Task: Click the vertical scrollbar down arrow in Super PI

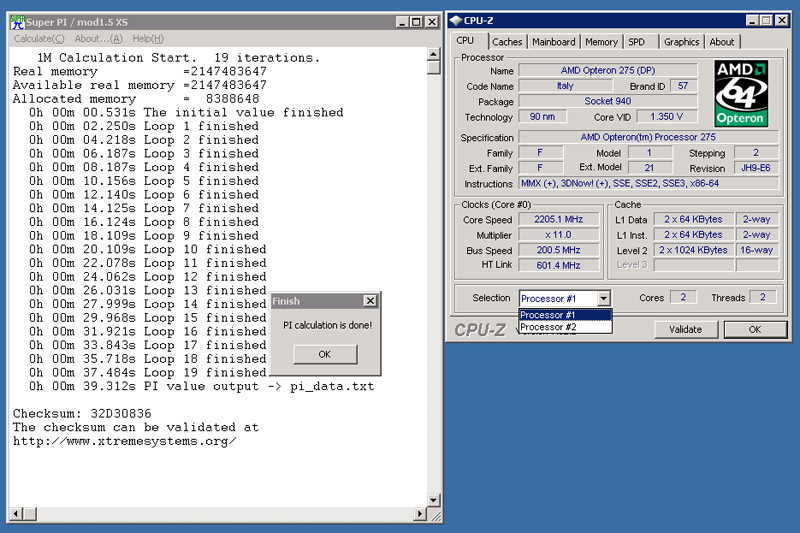Action: [434, 500]
